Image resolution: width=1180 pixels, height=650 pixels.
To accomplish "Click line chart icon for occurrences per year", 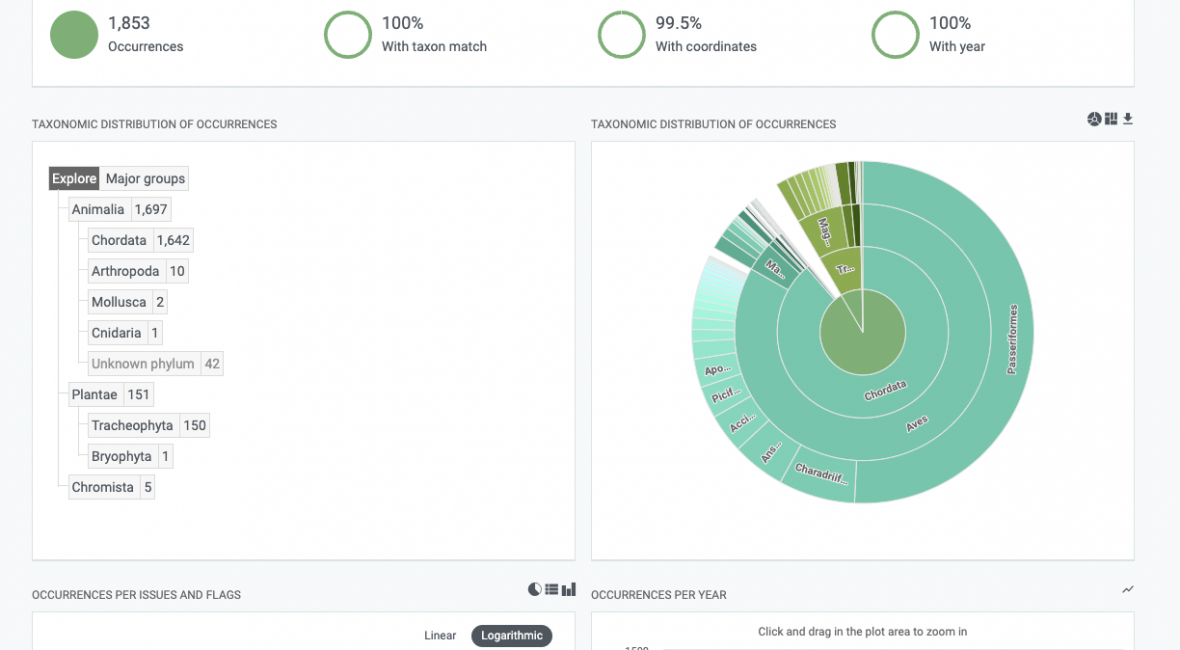I will (x=1128, y=589).
